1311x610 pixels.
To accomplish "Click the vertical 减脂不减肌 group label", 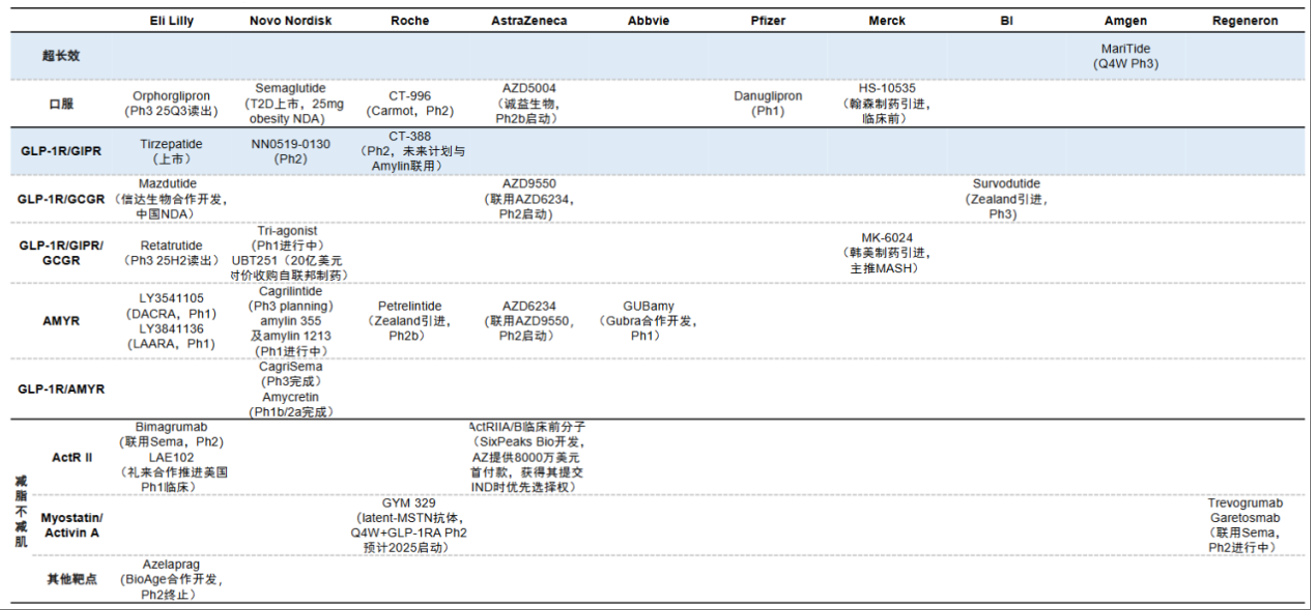I will [21, 512].
